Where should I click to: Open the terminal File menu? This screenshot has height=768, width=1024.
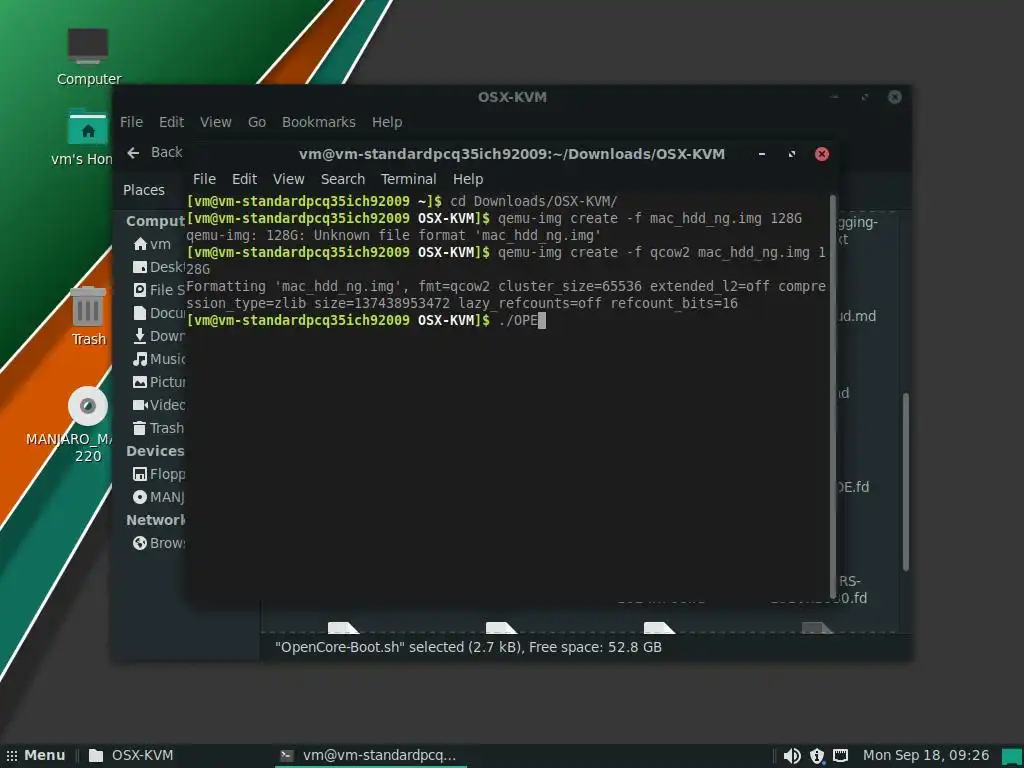[204, 179]
